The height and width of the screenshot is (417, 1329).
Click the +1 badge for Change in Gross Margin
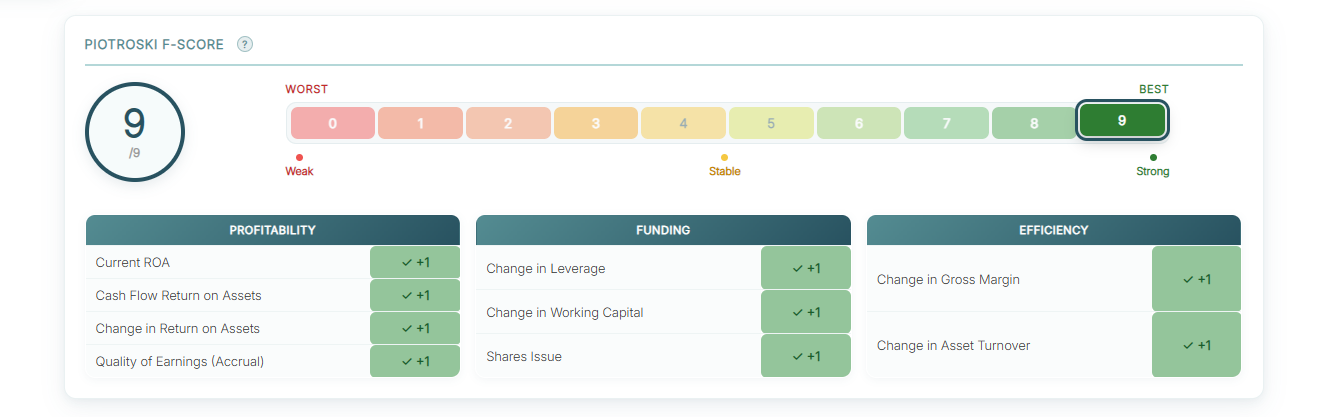(1196, 279)
